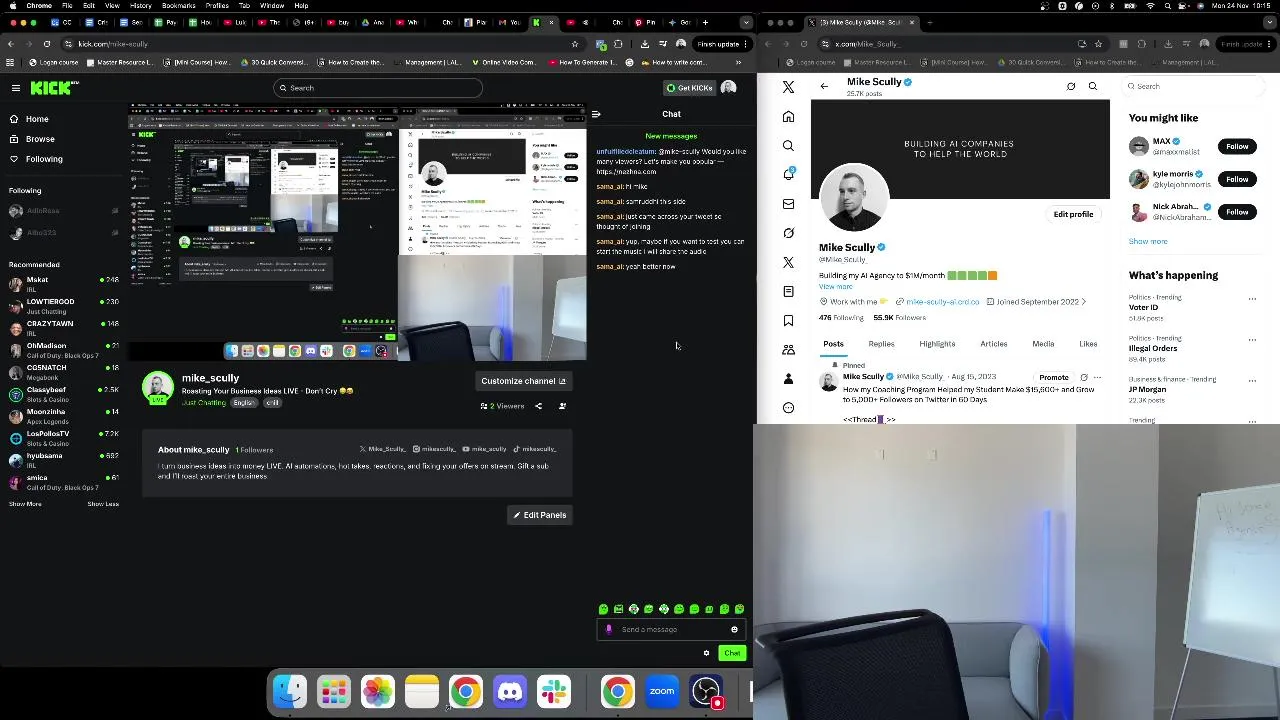This screenshot has height=720, width=1280.
Task: Open Bookmarks icon in X sidebar
Action: point(788,320)
